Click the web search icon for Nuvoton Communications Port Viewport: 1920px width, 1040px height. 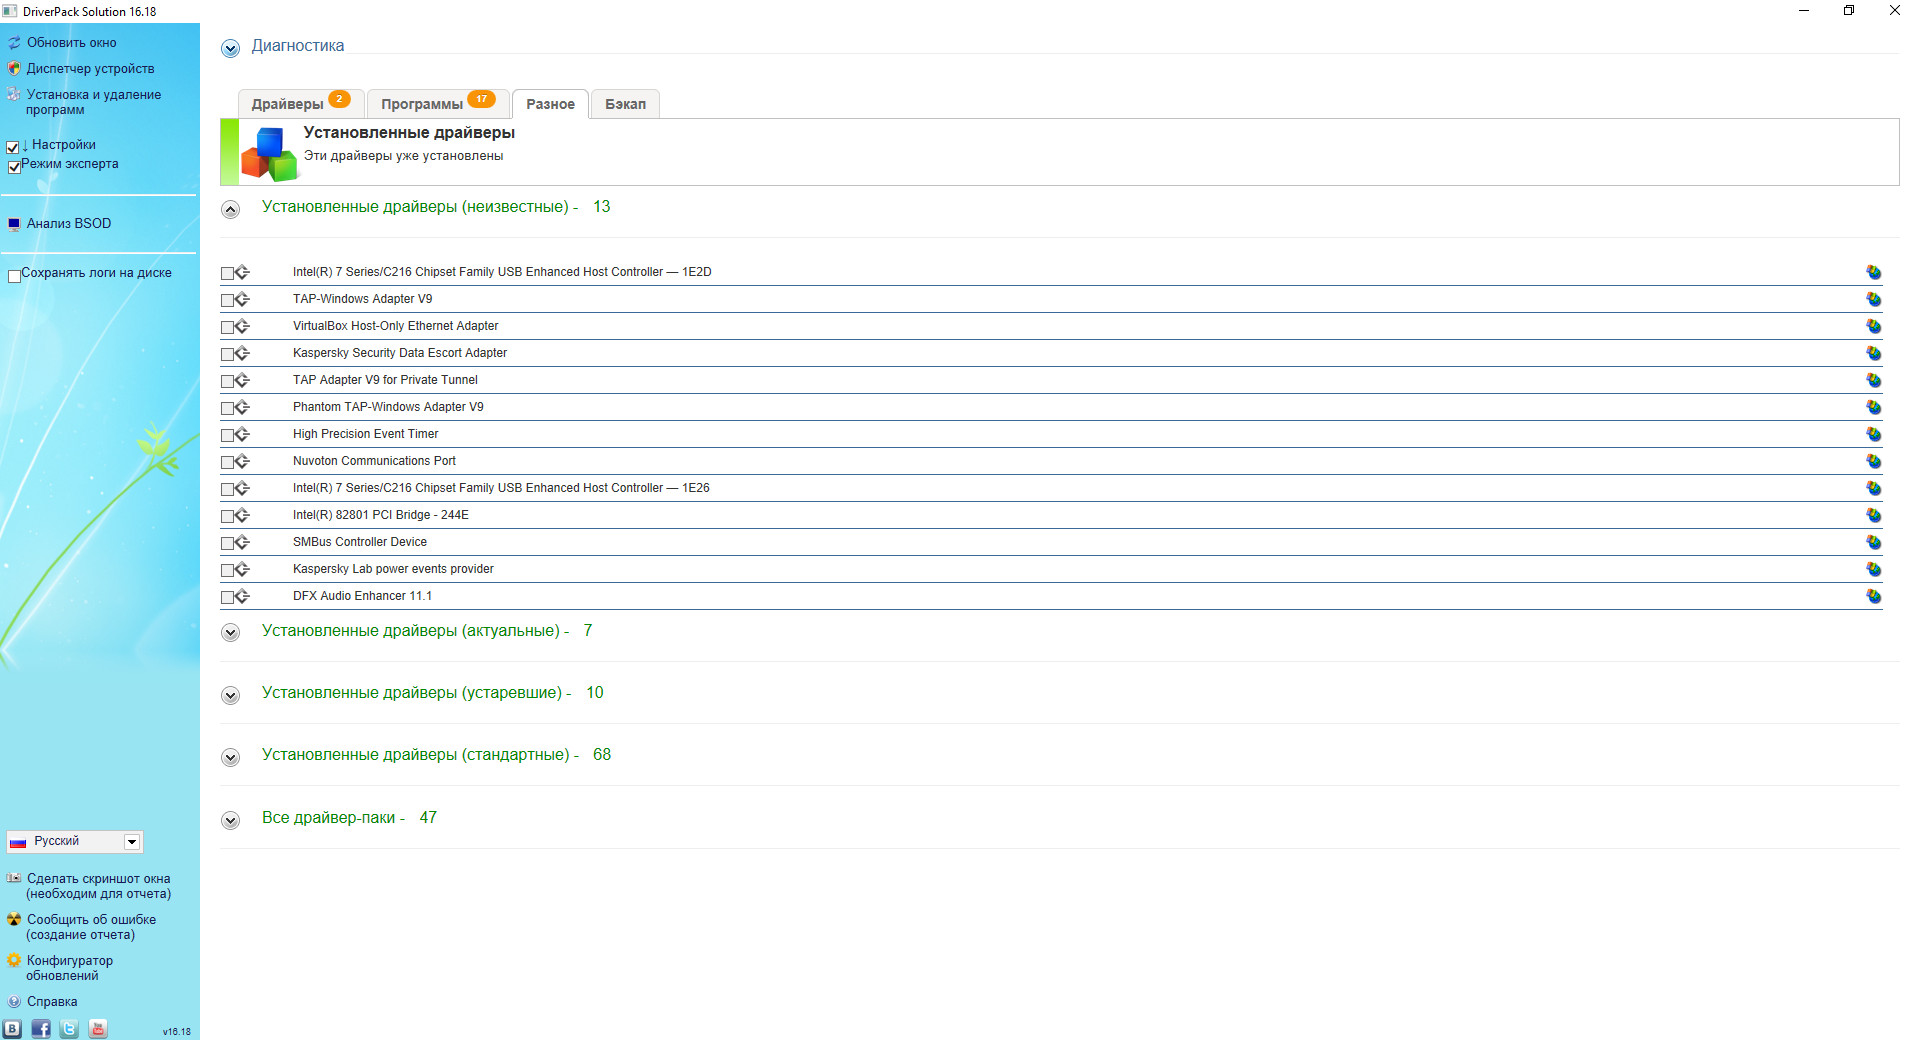[1873, 461]
